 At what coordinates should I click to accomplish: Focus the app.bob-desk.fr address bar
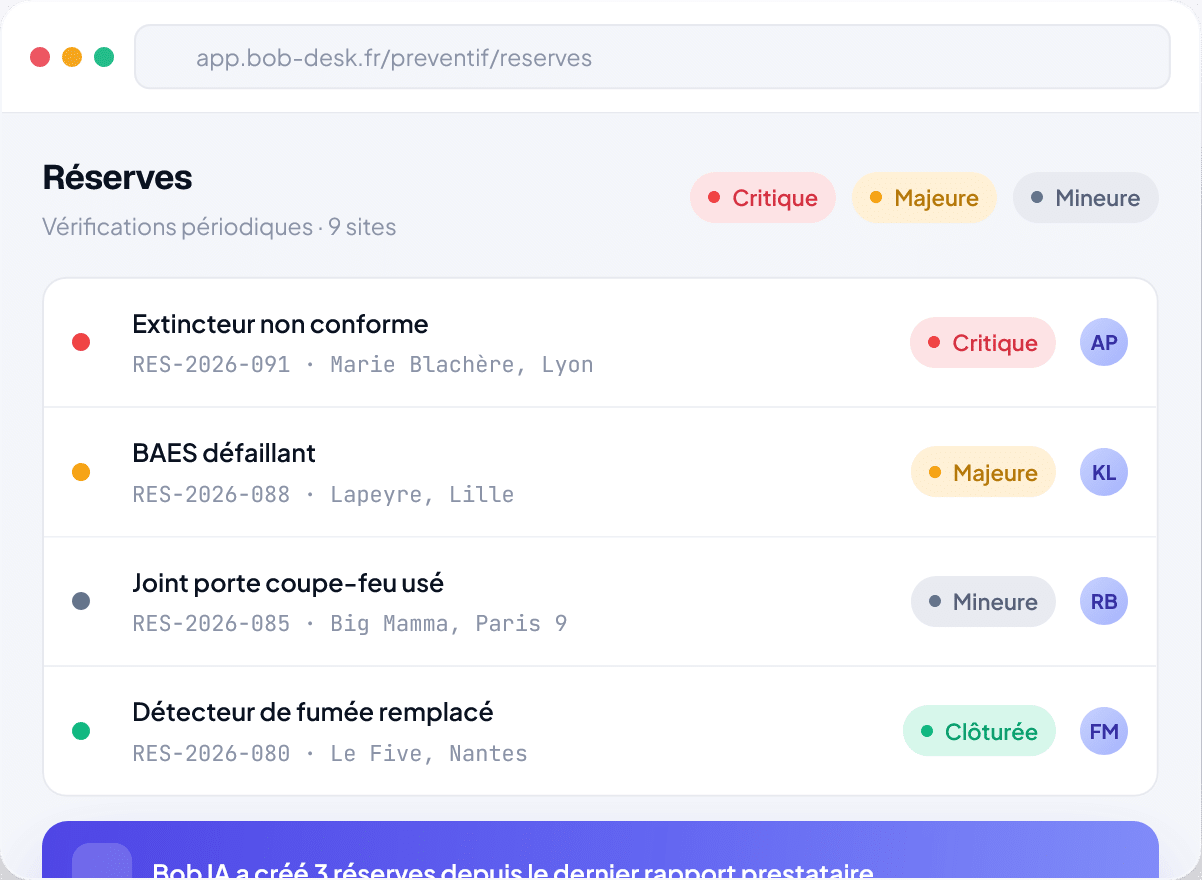[x=652, y=57]
